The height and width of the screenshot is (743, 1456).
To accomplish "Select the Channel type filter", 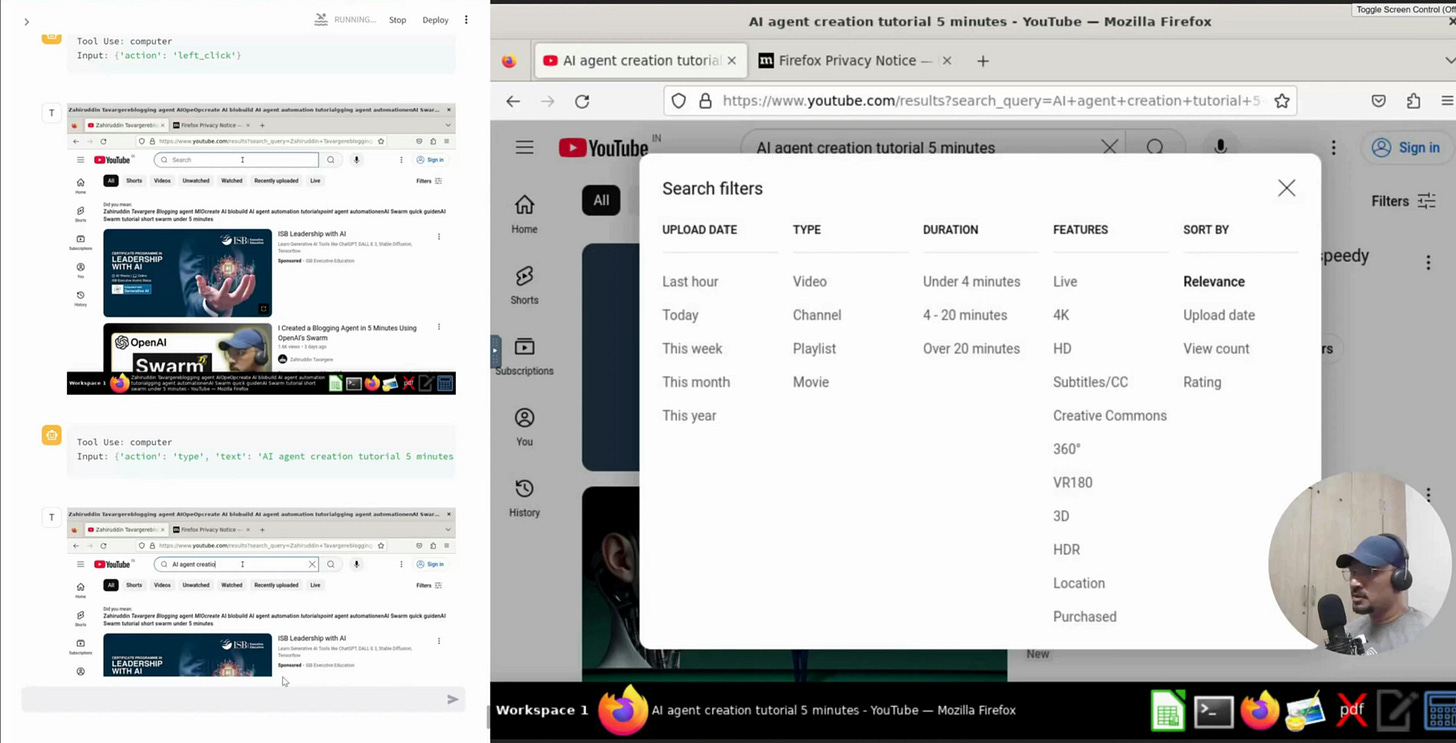I will 817,315.
